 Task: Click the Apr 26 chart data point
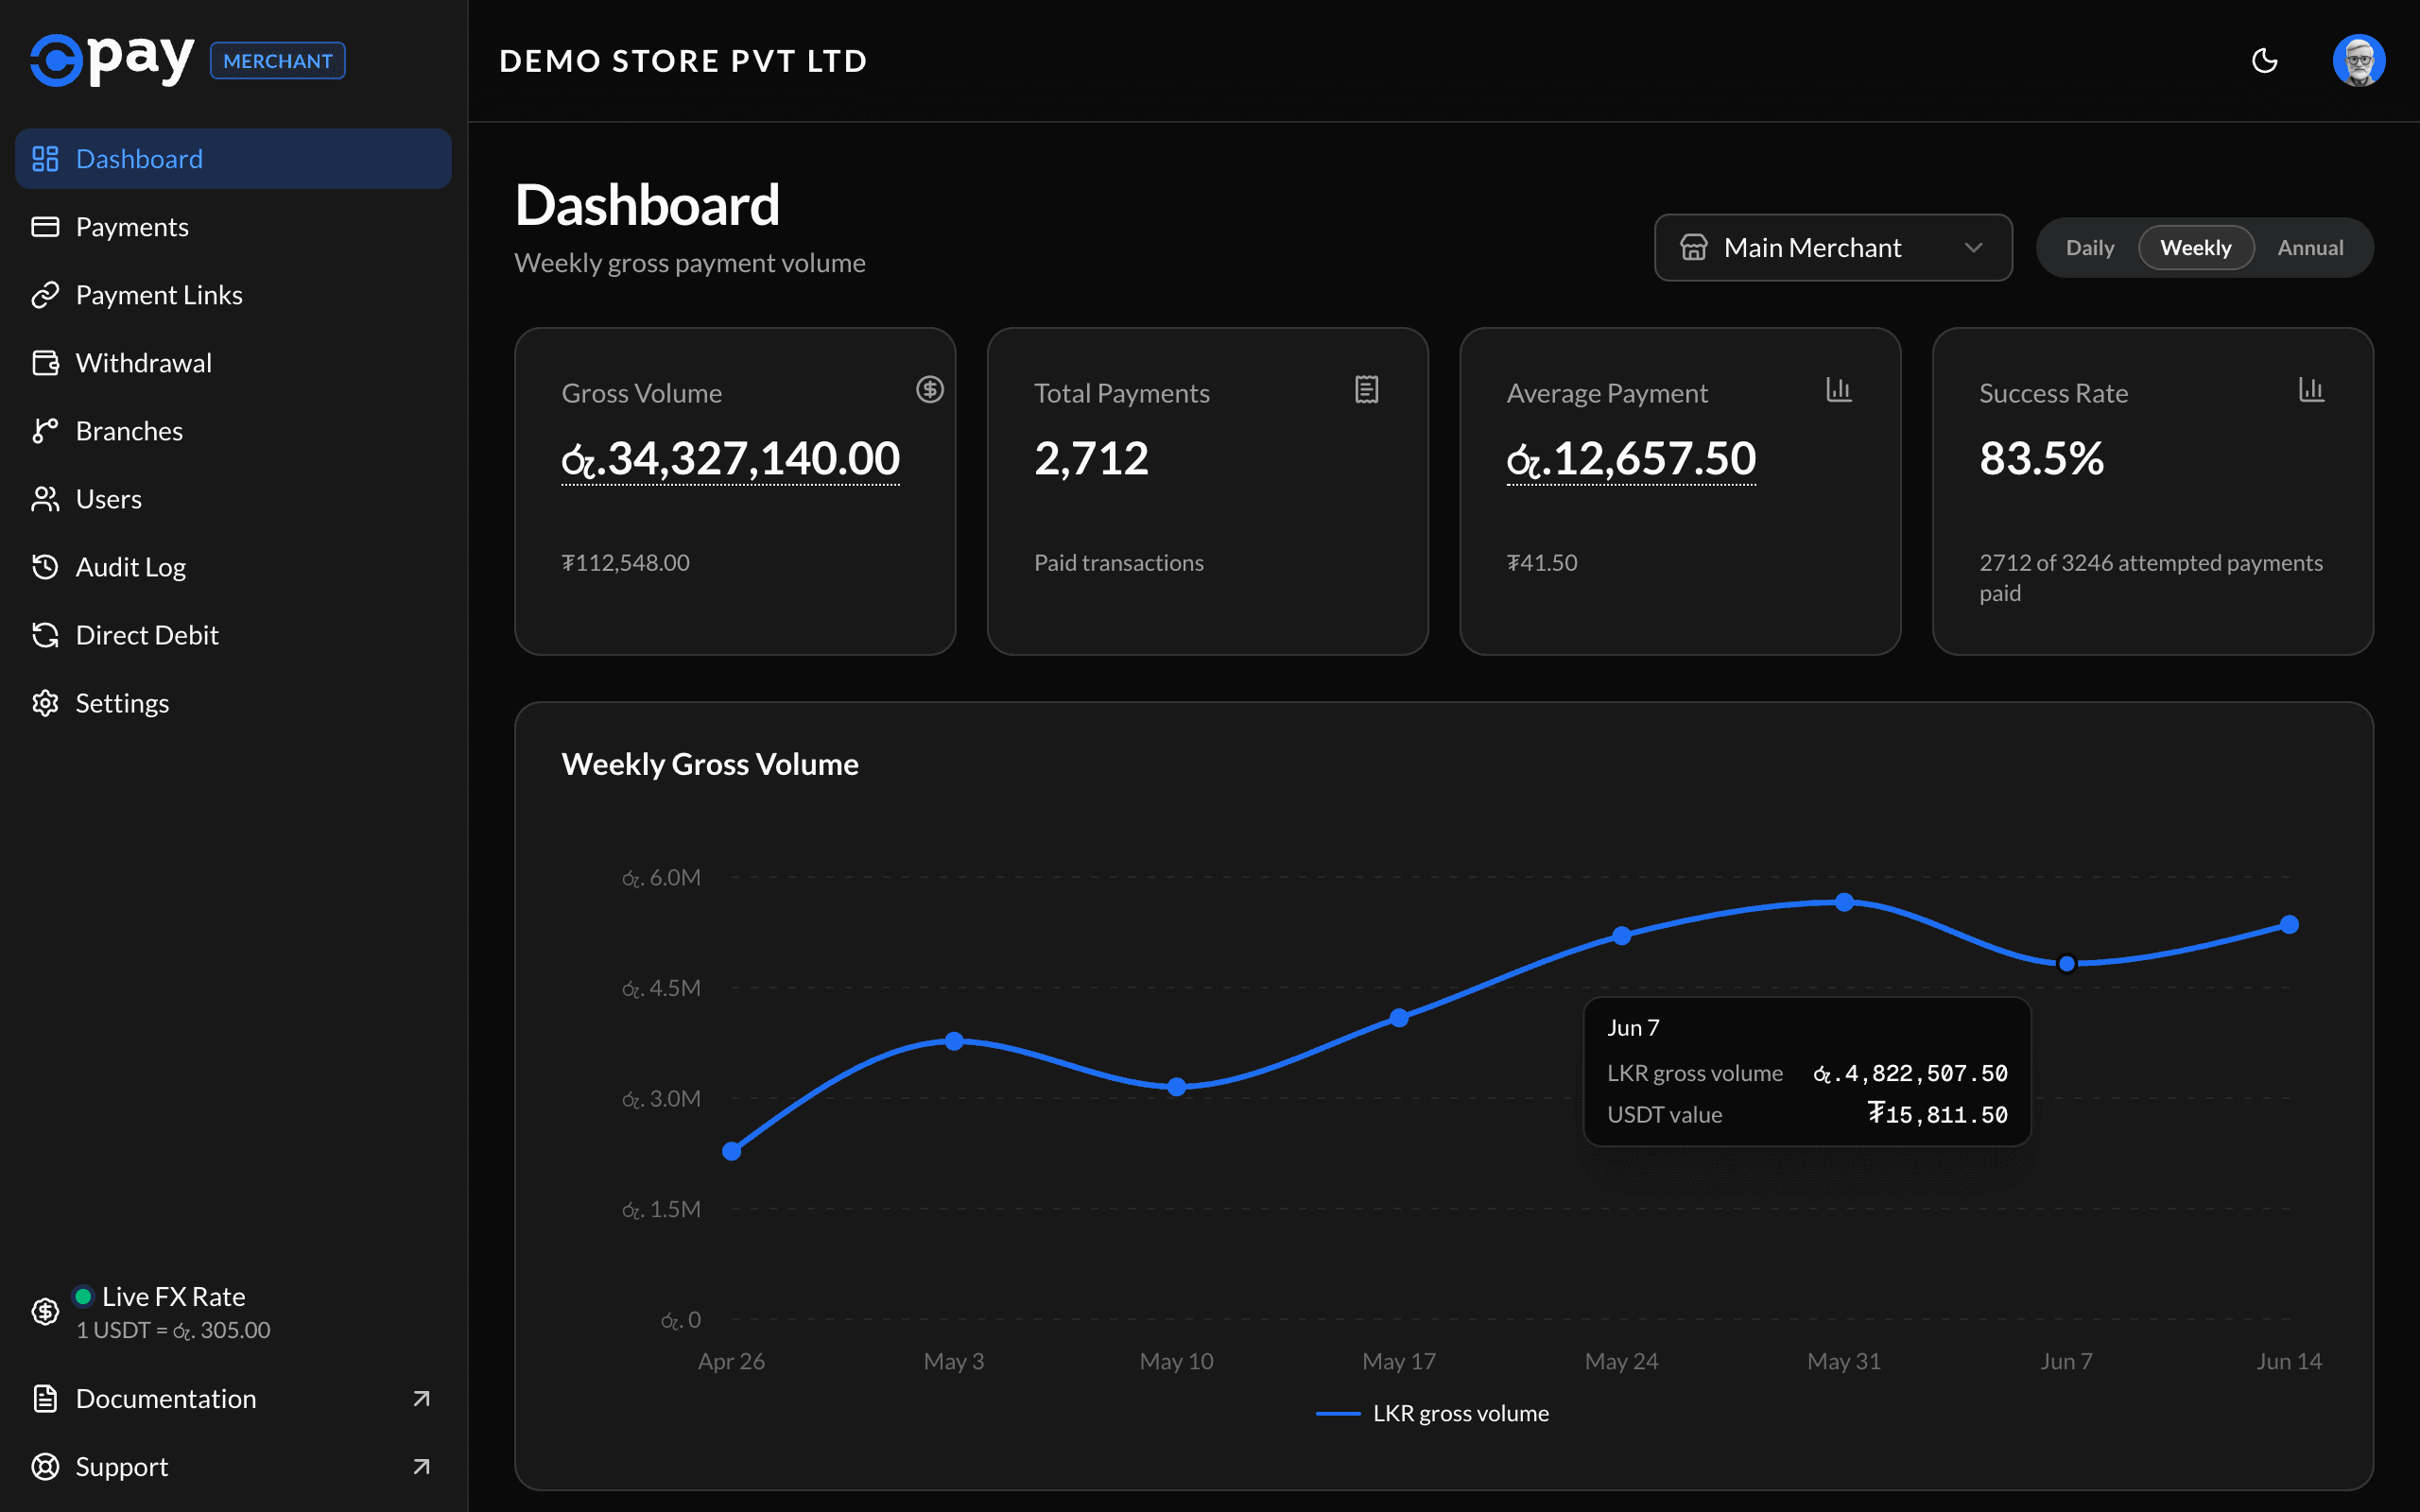pos(732,1151)
